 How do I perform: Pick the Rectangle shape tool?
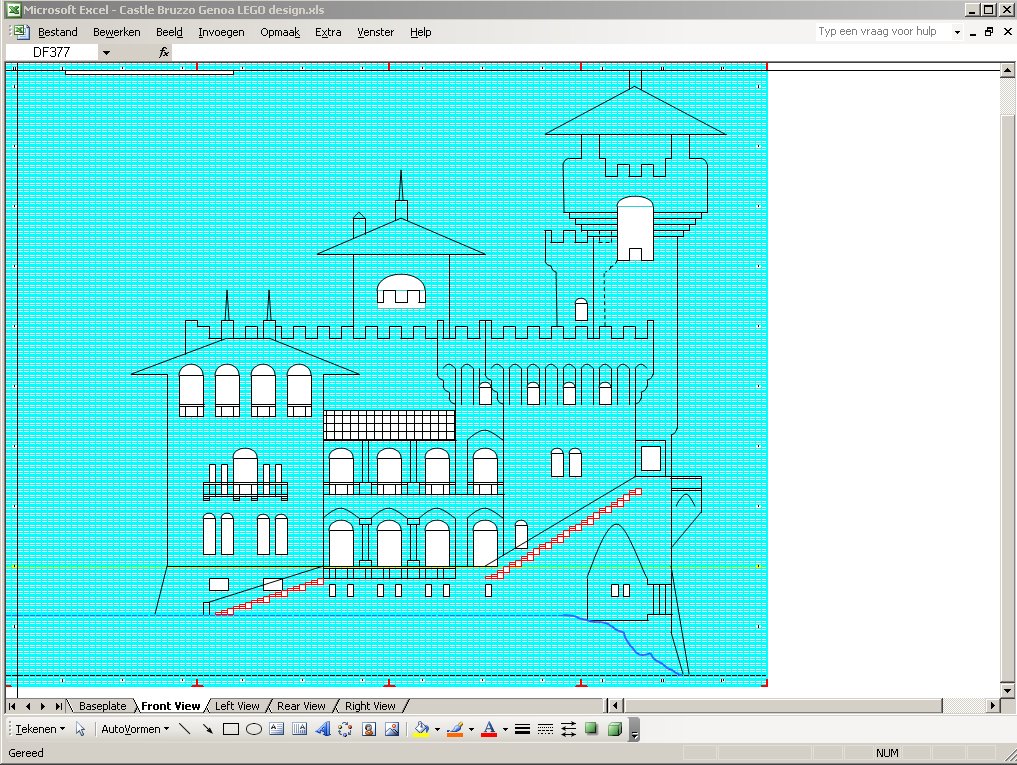[231, 729]
